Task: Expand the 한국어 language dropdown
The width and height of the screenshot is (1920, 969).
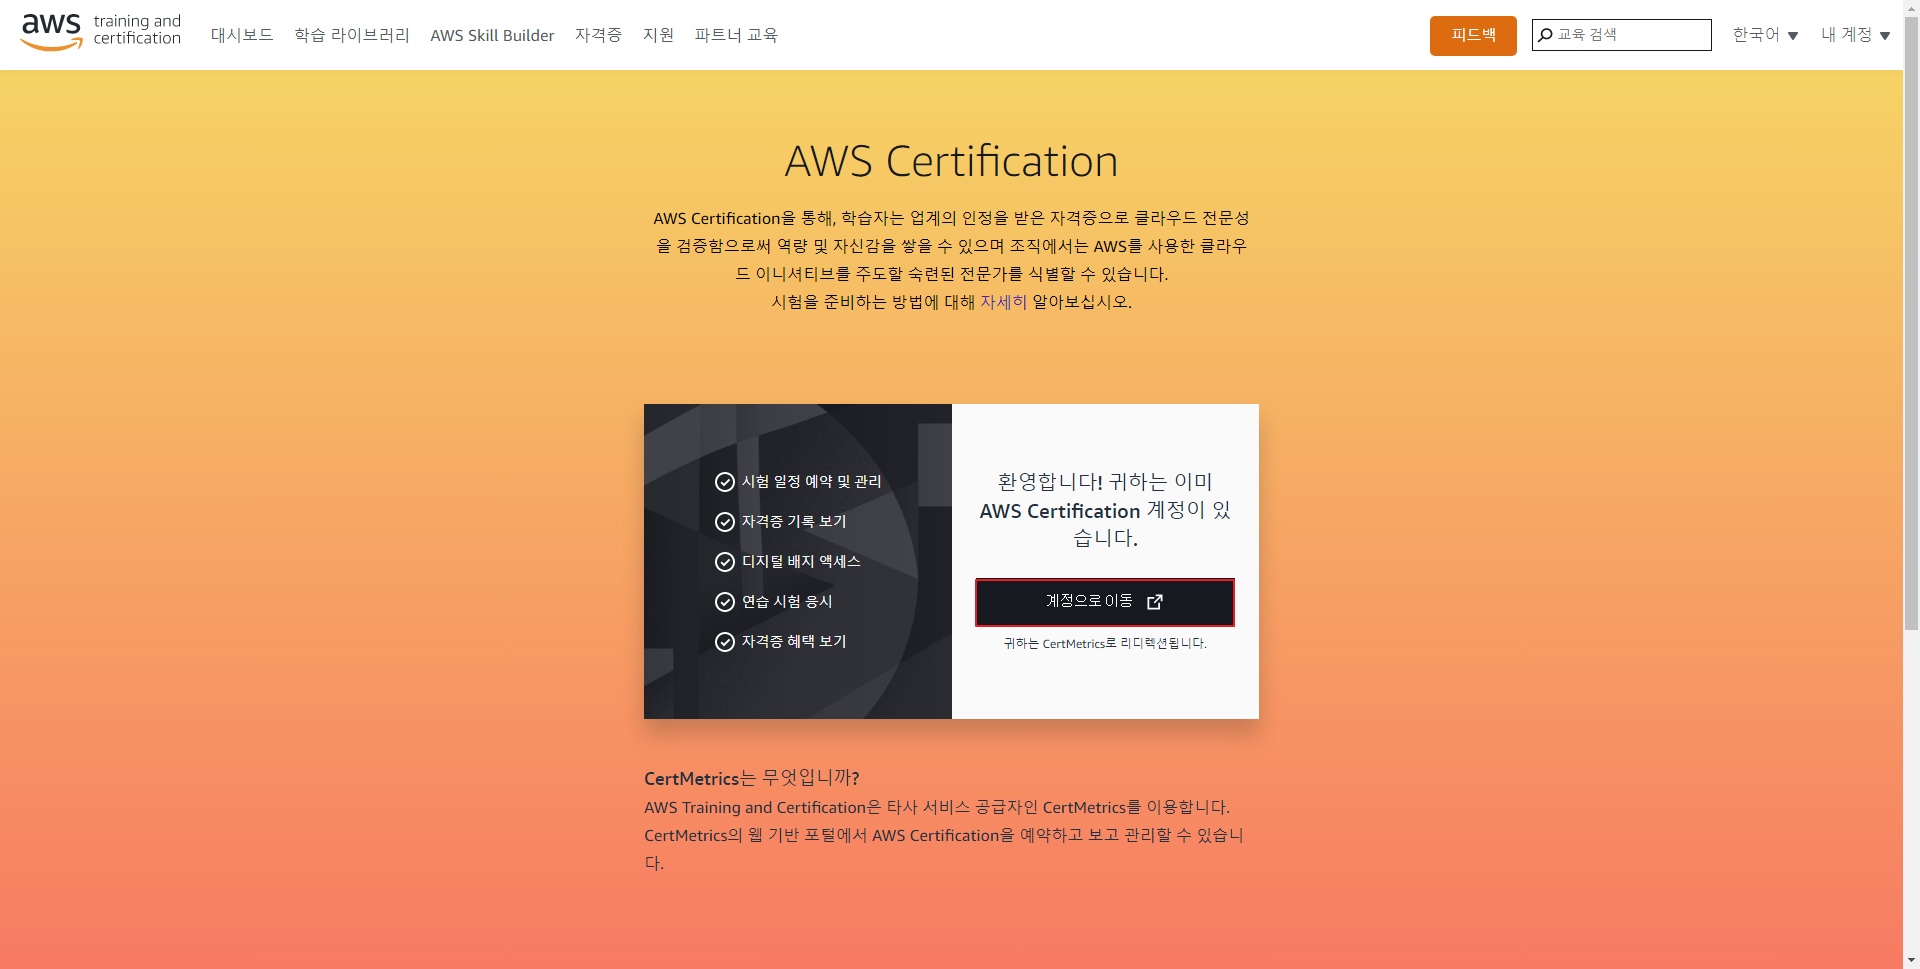Action: pyautogui.click(x=1765, y=35)
